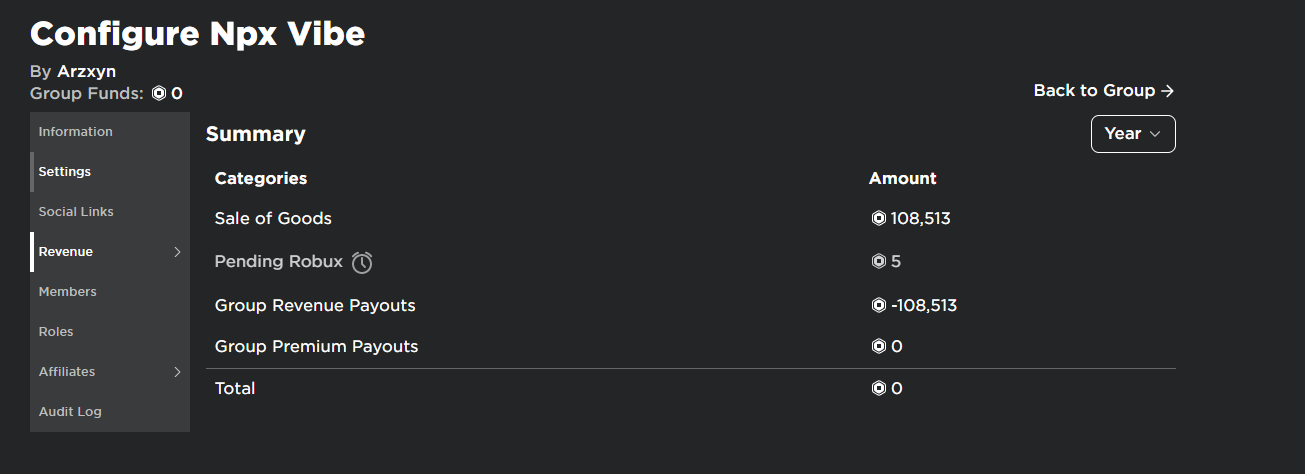This screenshot has height=474, width=1305.
Task: Select the Roles sidebar entry
Action: pyautogui.click(x=56, y=332)
